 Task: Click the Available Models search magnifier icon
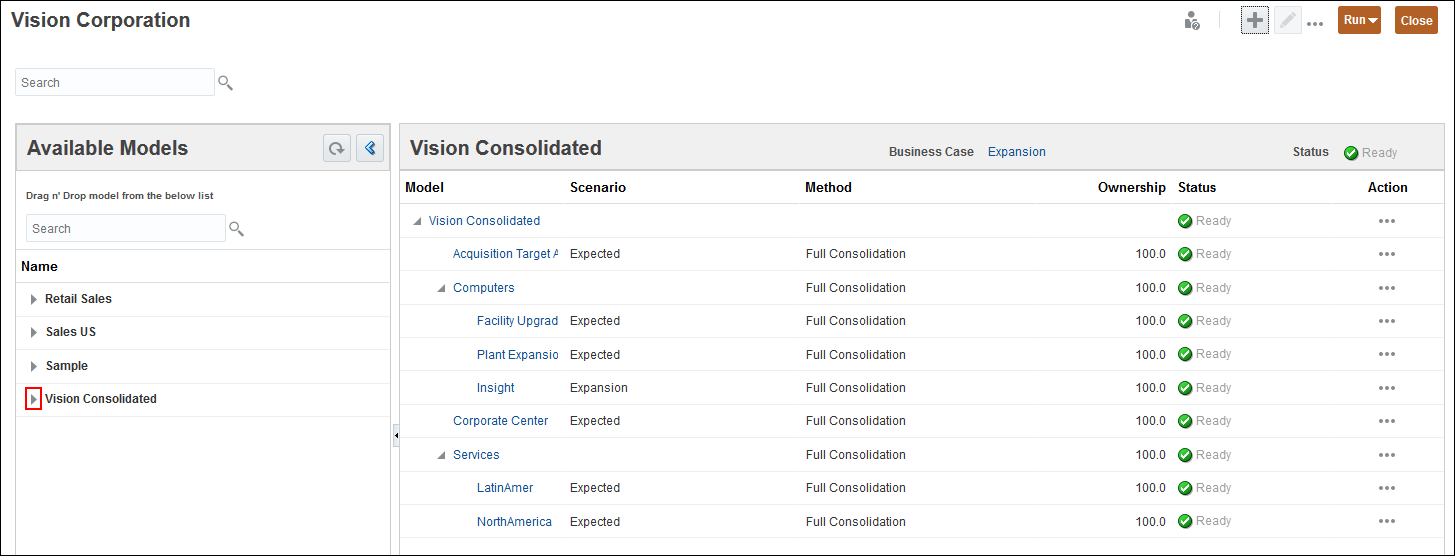pyautogui.click(x=236, y=229)
